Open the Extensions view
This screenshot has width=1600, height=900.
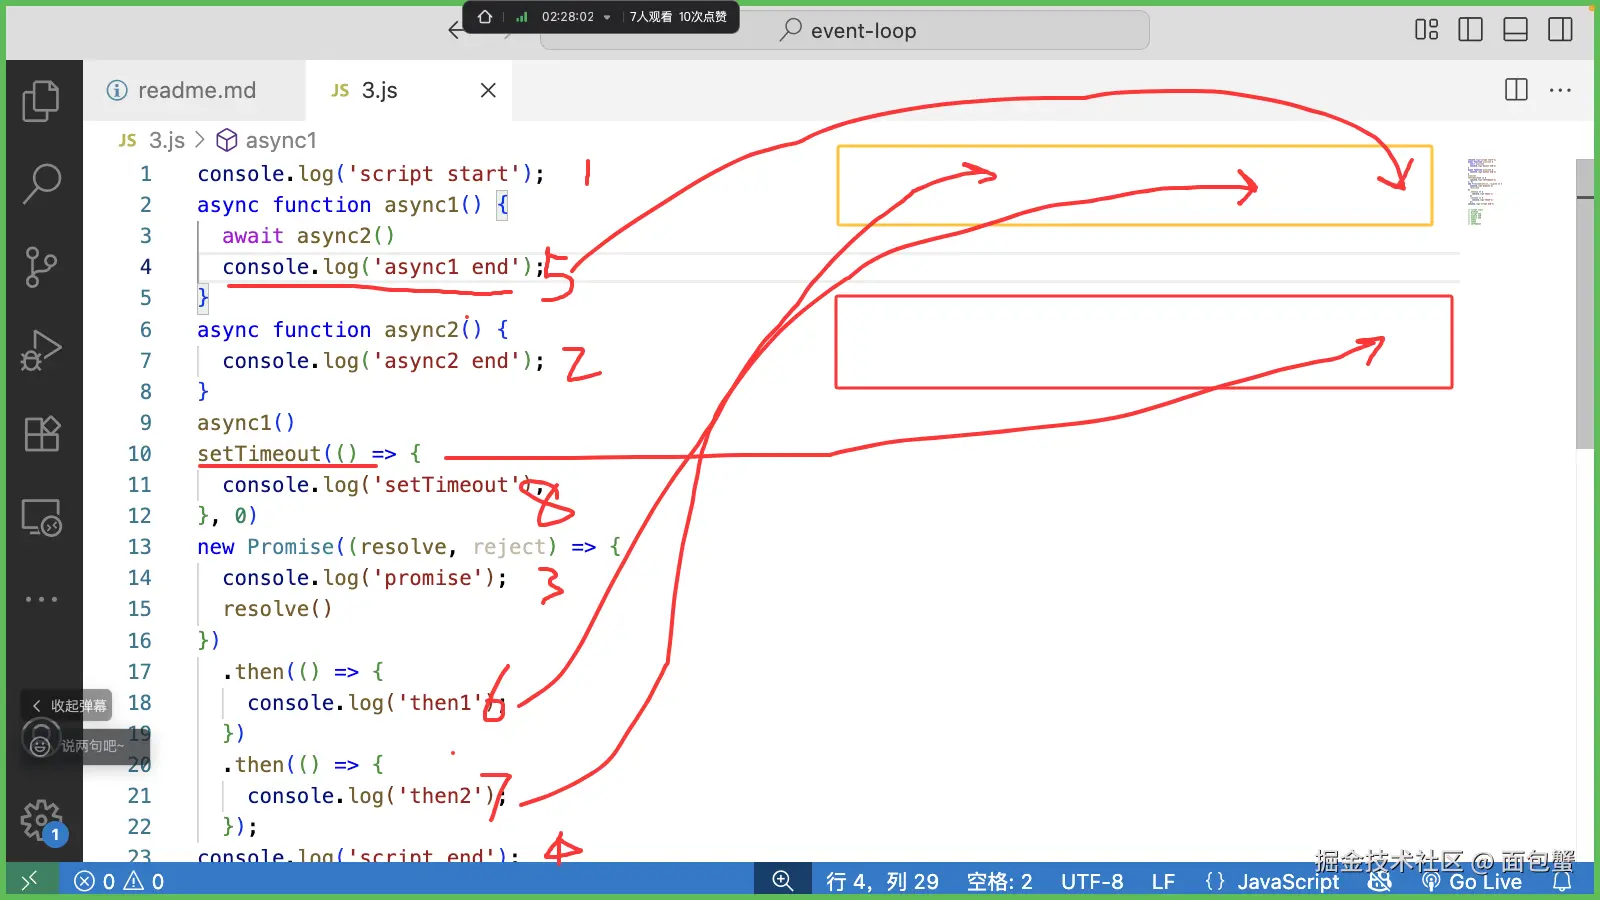pos(41,434)
